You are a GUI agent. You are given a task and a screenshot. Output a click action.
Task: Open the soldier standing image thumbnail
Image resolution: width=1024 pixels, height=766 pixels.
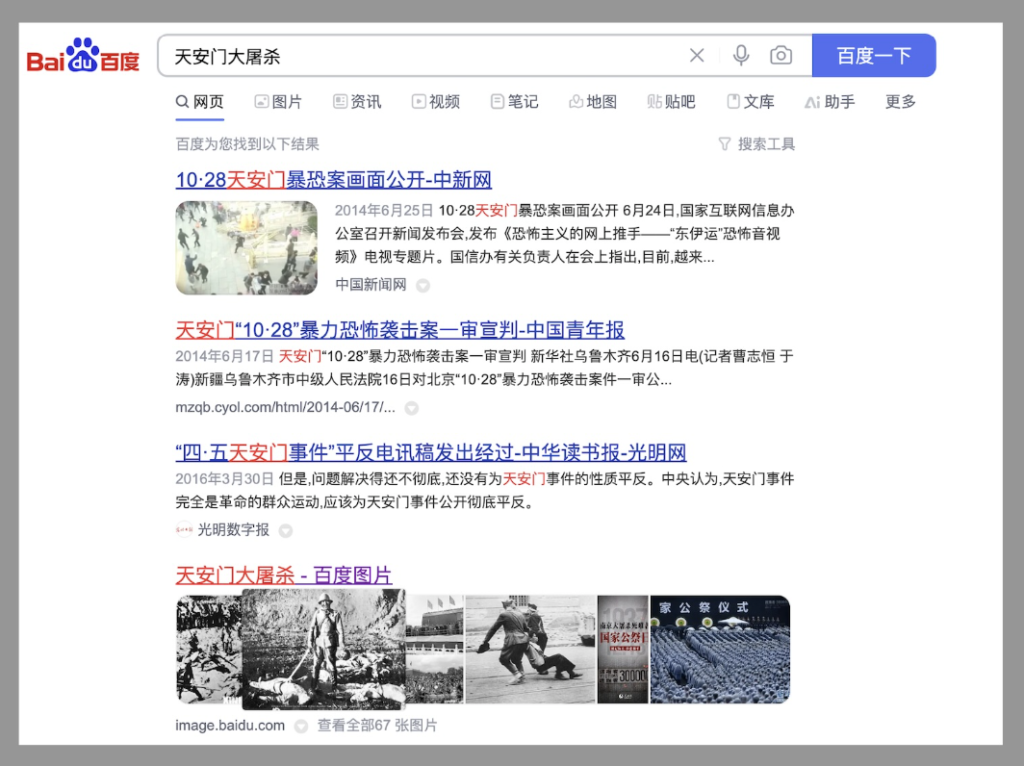pos(324,649)
